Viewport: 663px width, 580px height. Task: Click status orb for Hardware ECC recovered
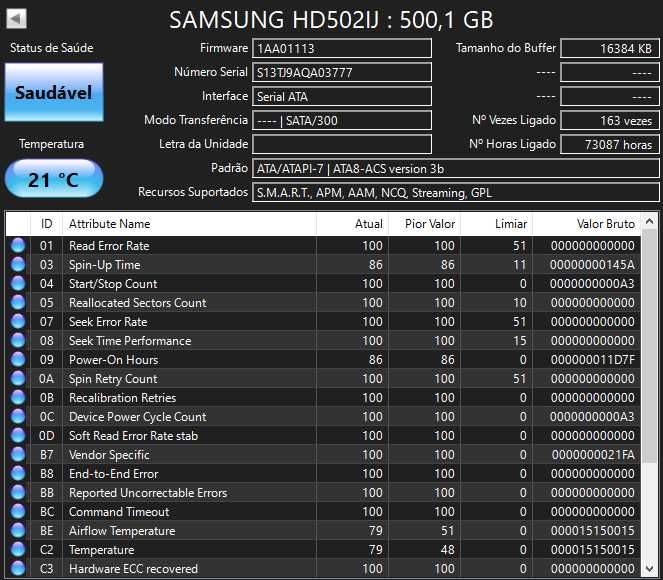(x=18, y=569)
